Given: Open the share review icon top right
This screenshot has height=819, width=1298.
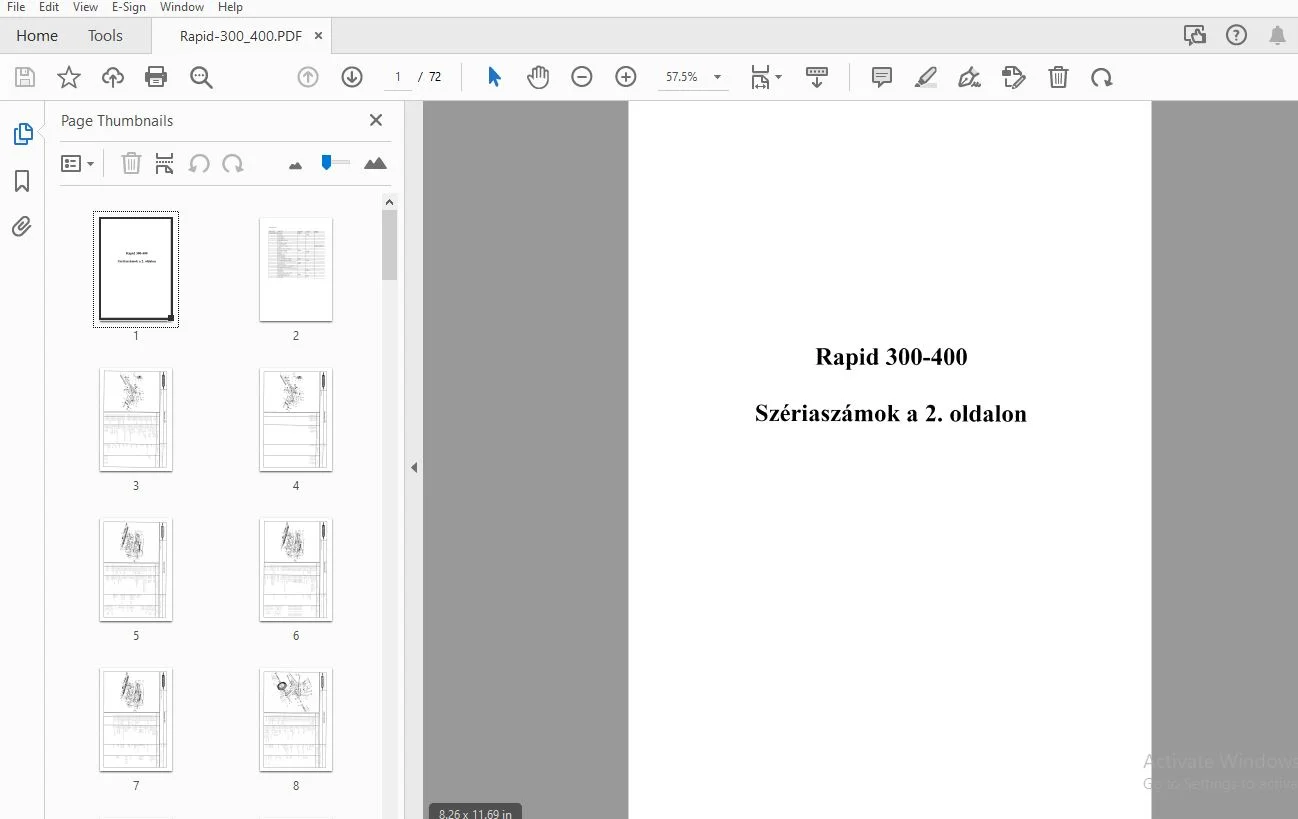Looking at the screenshot, I should pos(1195,35).
